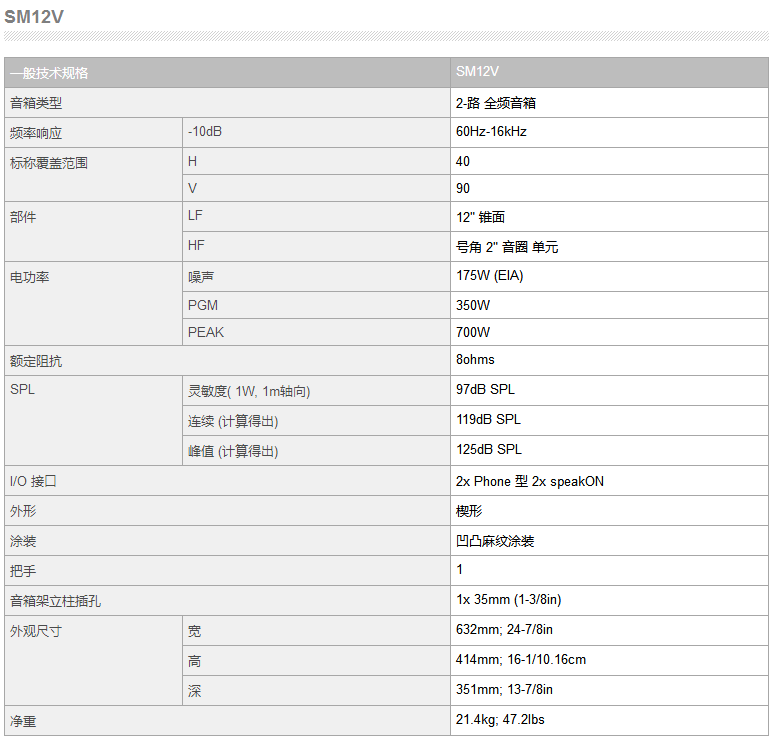Select the 97dB SPL sensitivity value
Viewport: 773px width, 739px height.
click(485, 389)
